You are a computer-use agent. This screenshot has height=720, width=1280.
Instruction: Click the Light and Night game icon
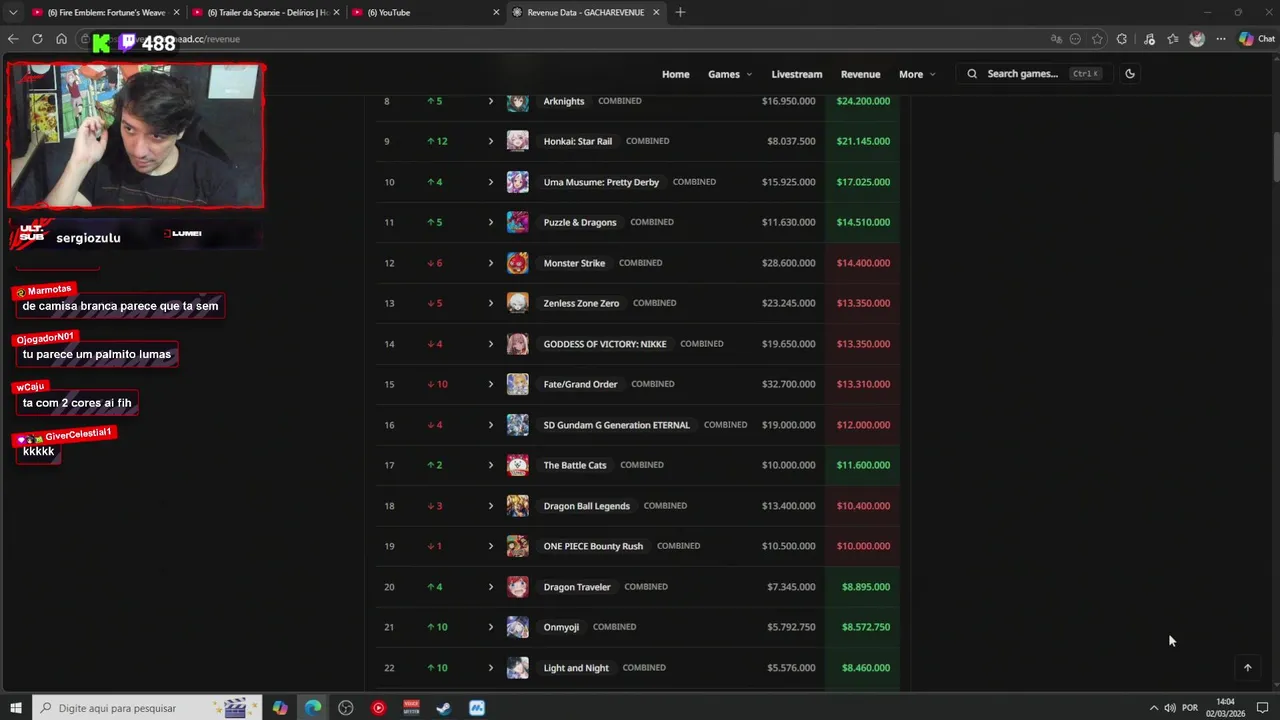pyautogui.click(x=517, y=668)
